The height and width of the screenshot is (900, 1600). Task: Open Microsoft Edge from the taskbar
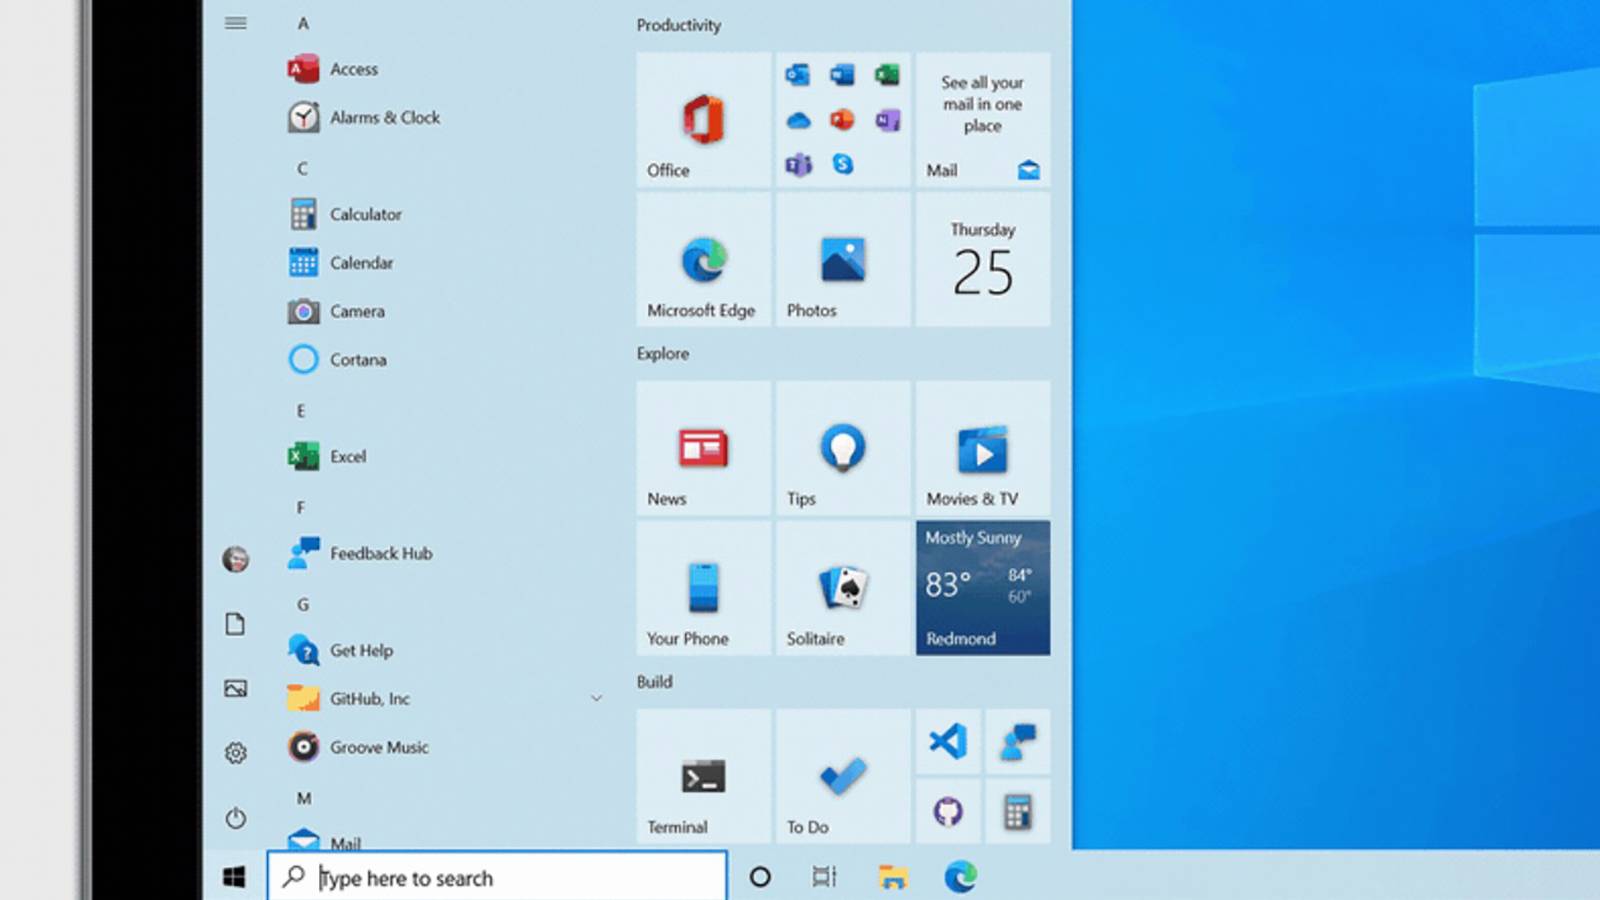pos(960,877)
